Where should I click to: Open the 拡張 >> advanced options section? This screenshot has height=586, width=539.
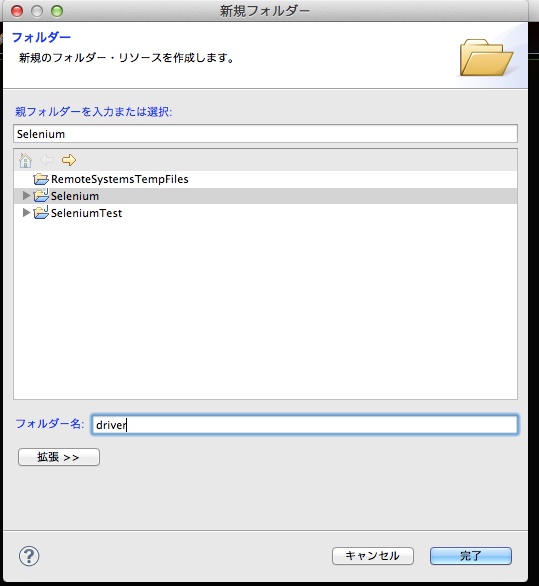59,457
